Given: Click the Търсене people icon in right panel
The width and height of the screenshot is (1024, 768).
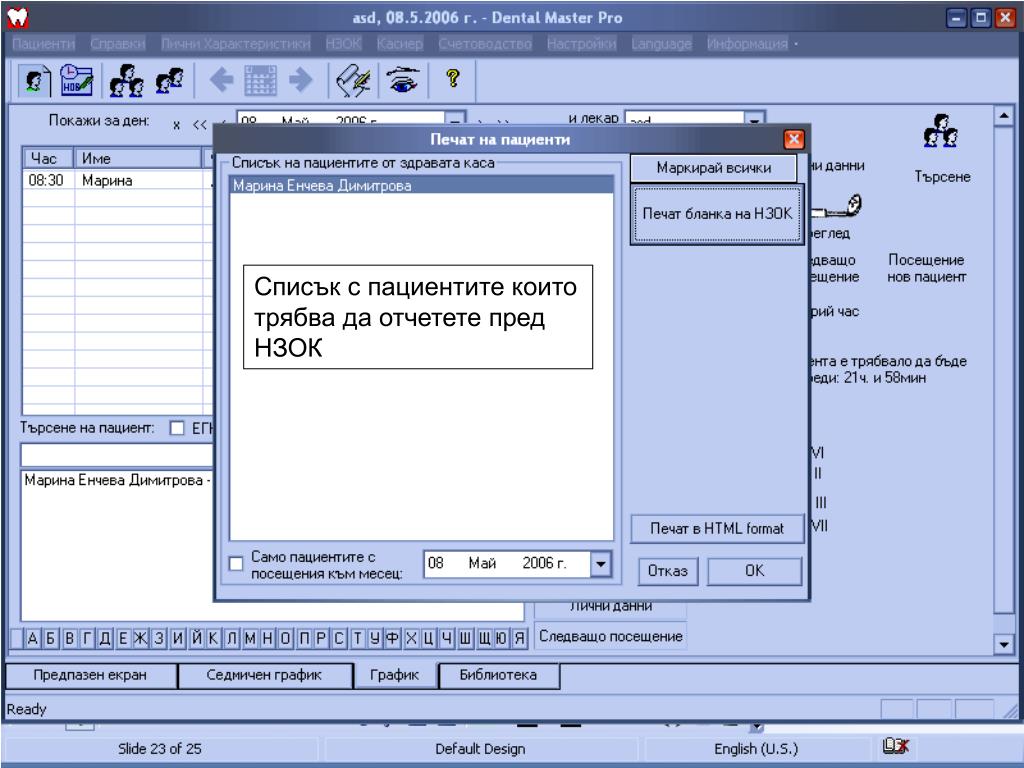Looking at the screenshot, I should point(940,131).
